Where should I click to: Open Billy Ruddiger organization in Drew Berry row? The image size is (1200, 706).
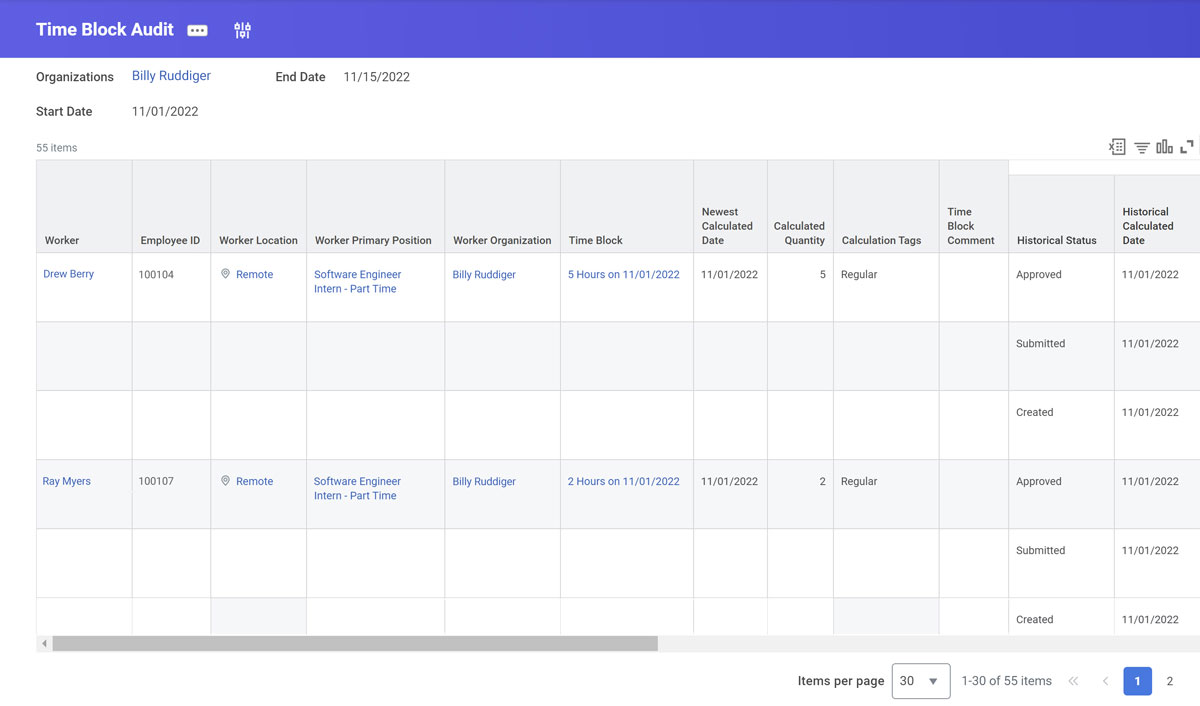(x=484, y=274)
